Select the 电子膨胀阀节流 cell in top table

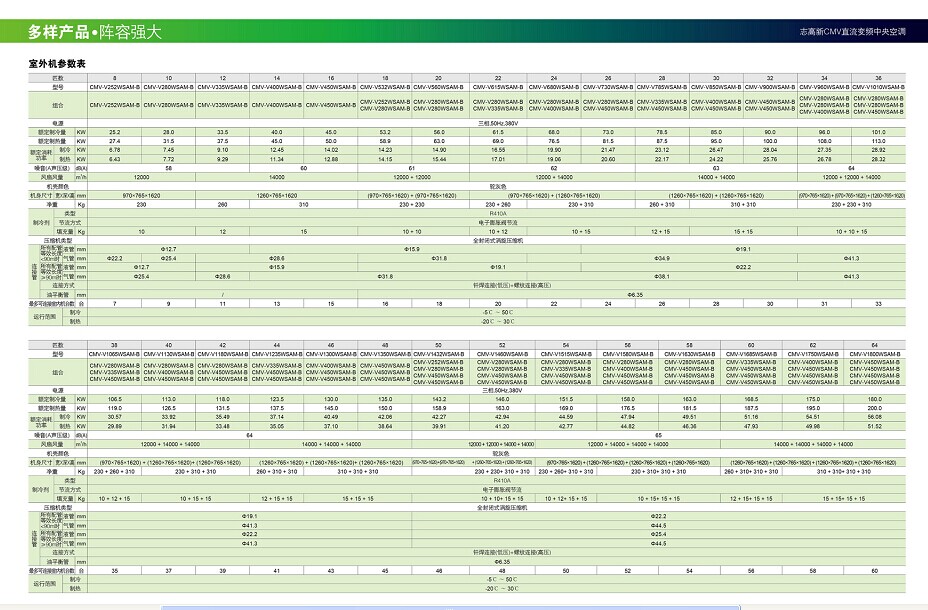pyautogui.click(x=498, y=222)
